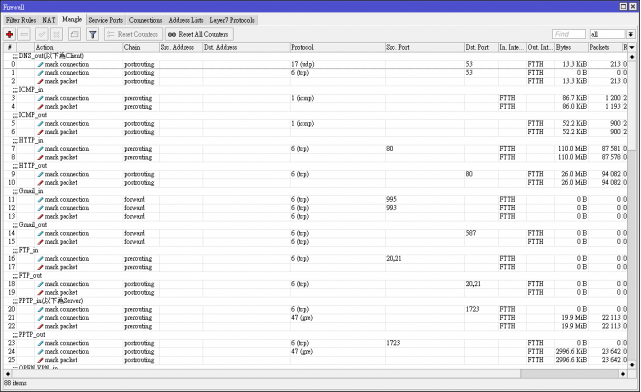
Task: Sort by the Dst. Port column header
Action: [x=481, y=47]
